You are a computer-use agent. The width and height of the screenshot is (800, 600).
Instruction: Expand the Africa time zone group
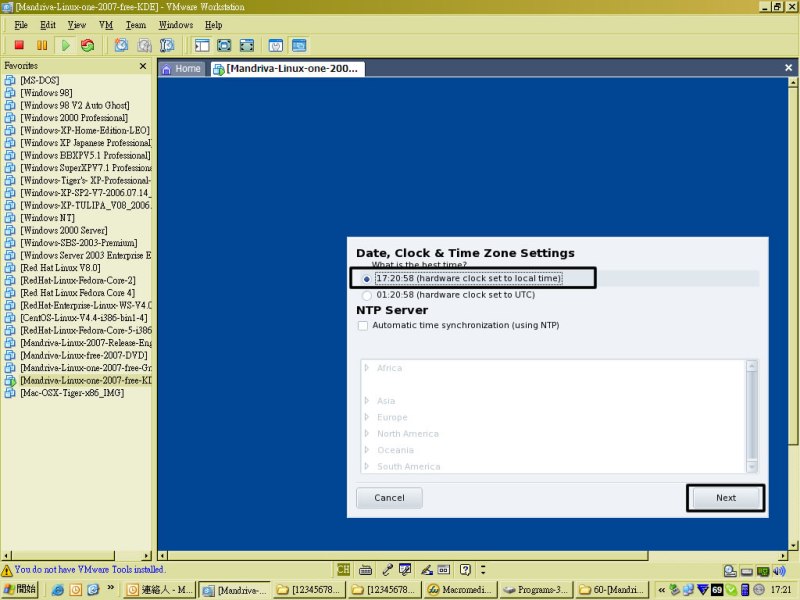coord(366,368)
